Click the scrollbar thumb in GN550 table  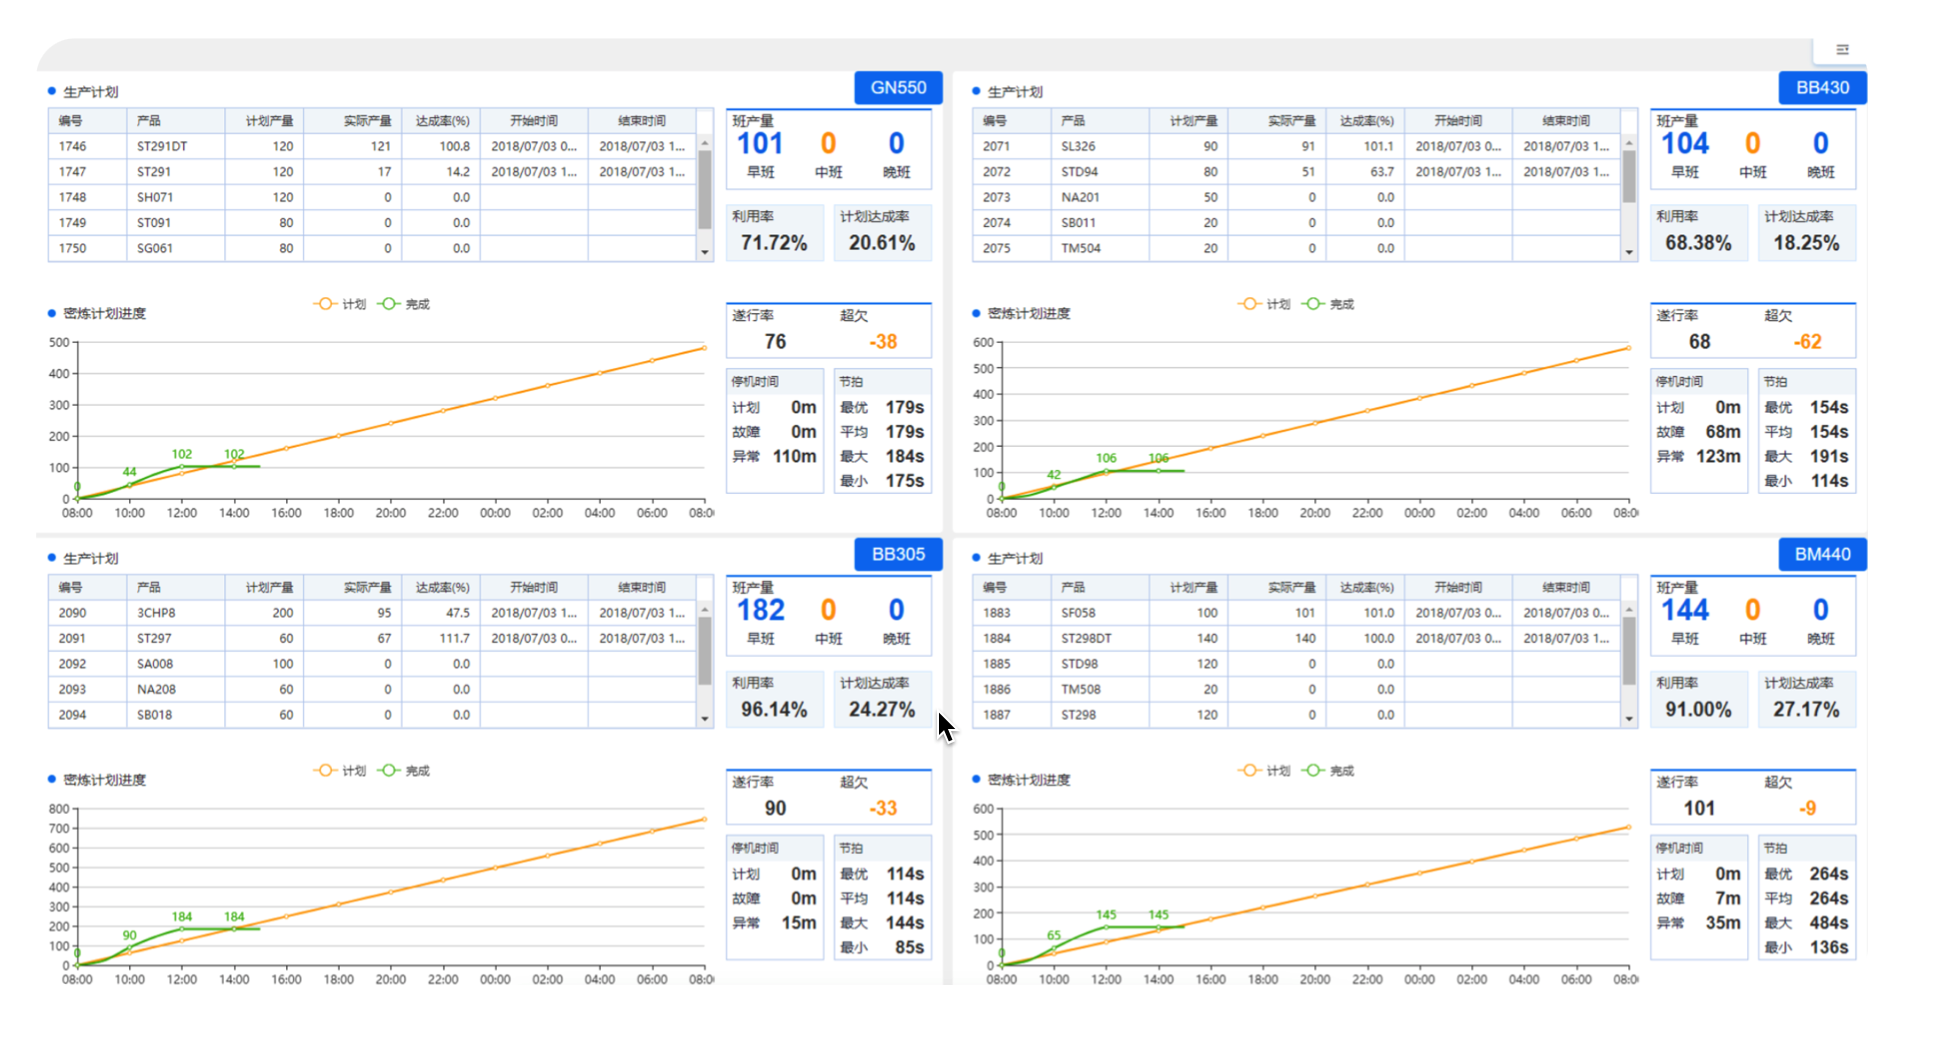[x=705, y=178]
